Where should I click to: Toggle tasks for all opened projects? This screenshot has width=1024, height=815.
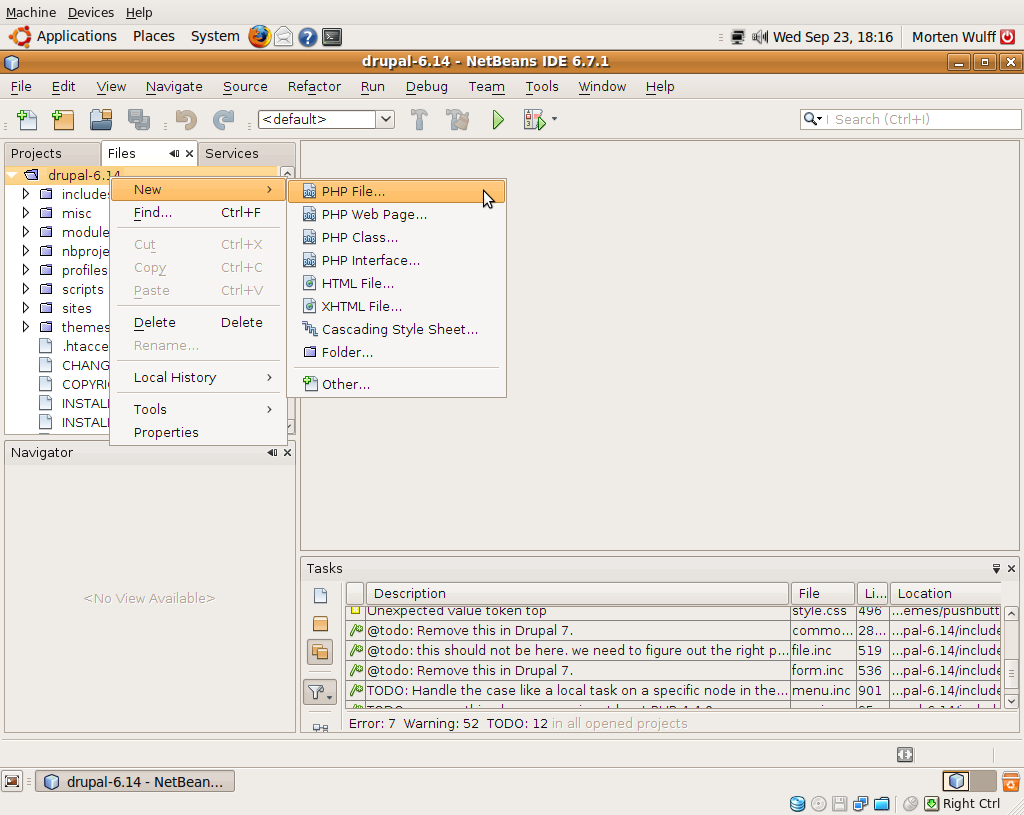320,652
